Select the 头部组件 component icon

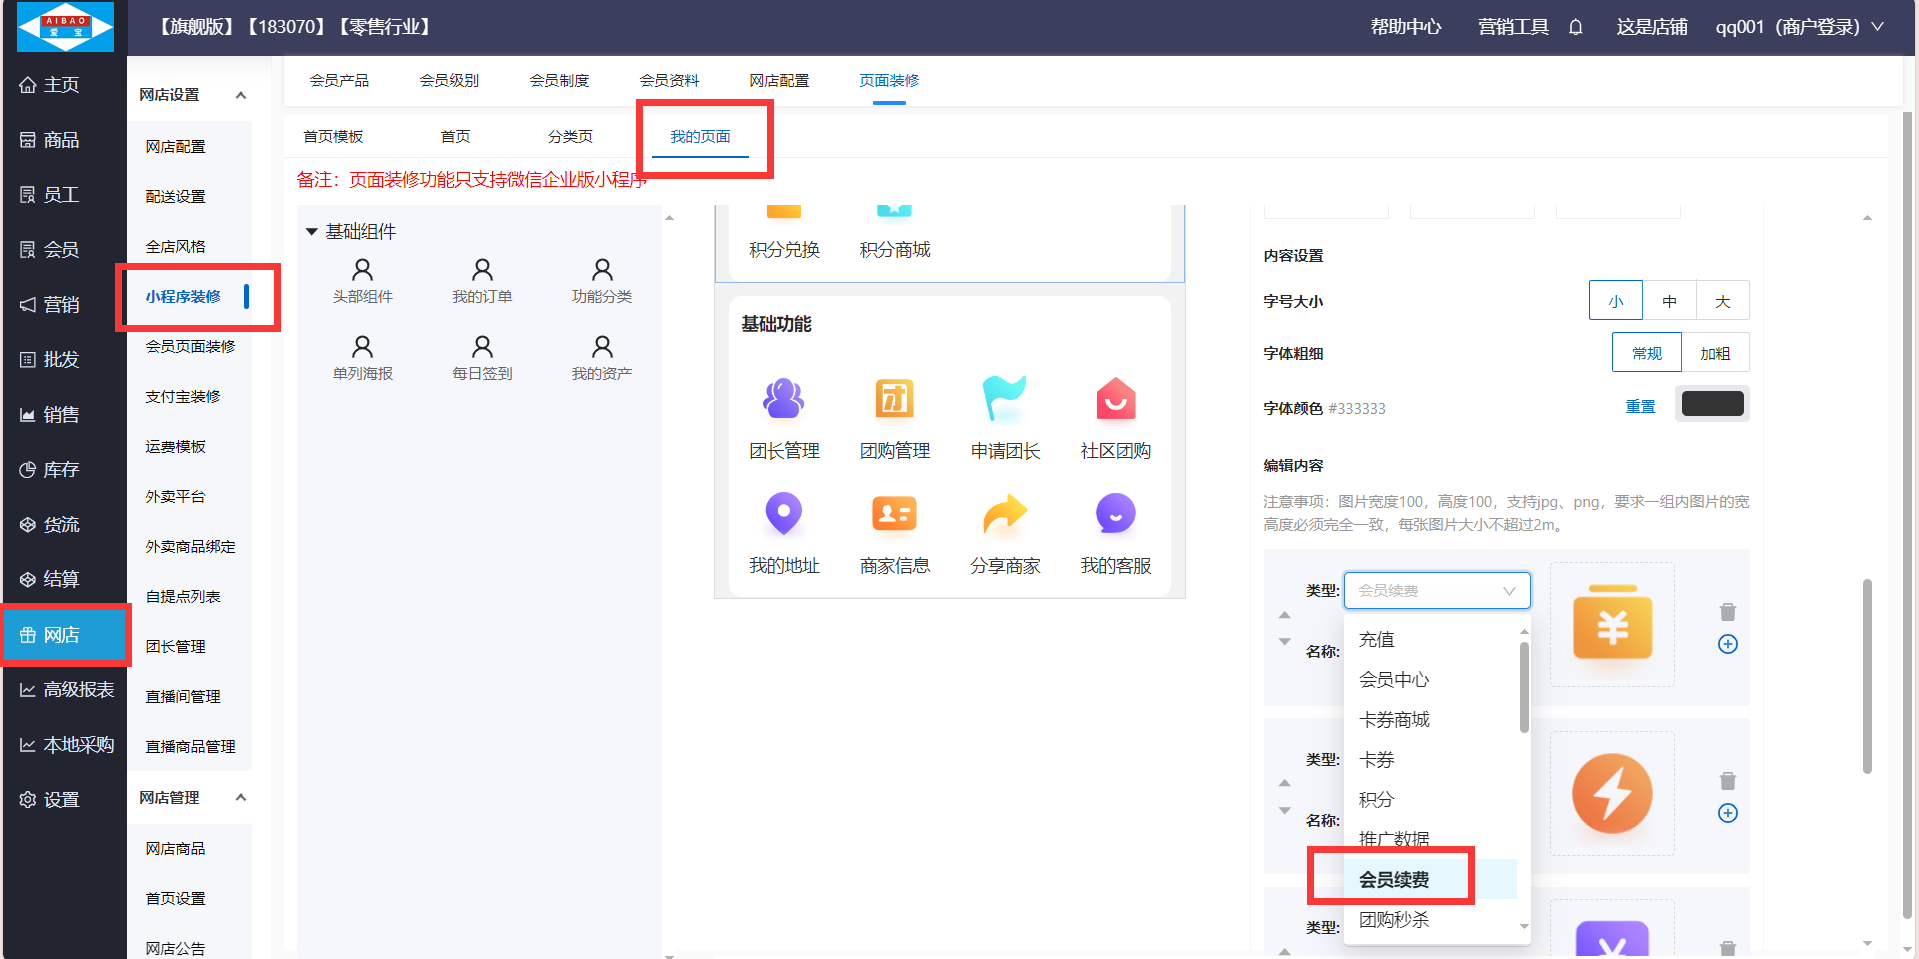point(362,270)
